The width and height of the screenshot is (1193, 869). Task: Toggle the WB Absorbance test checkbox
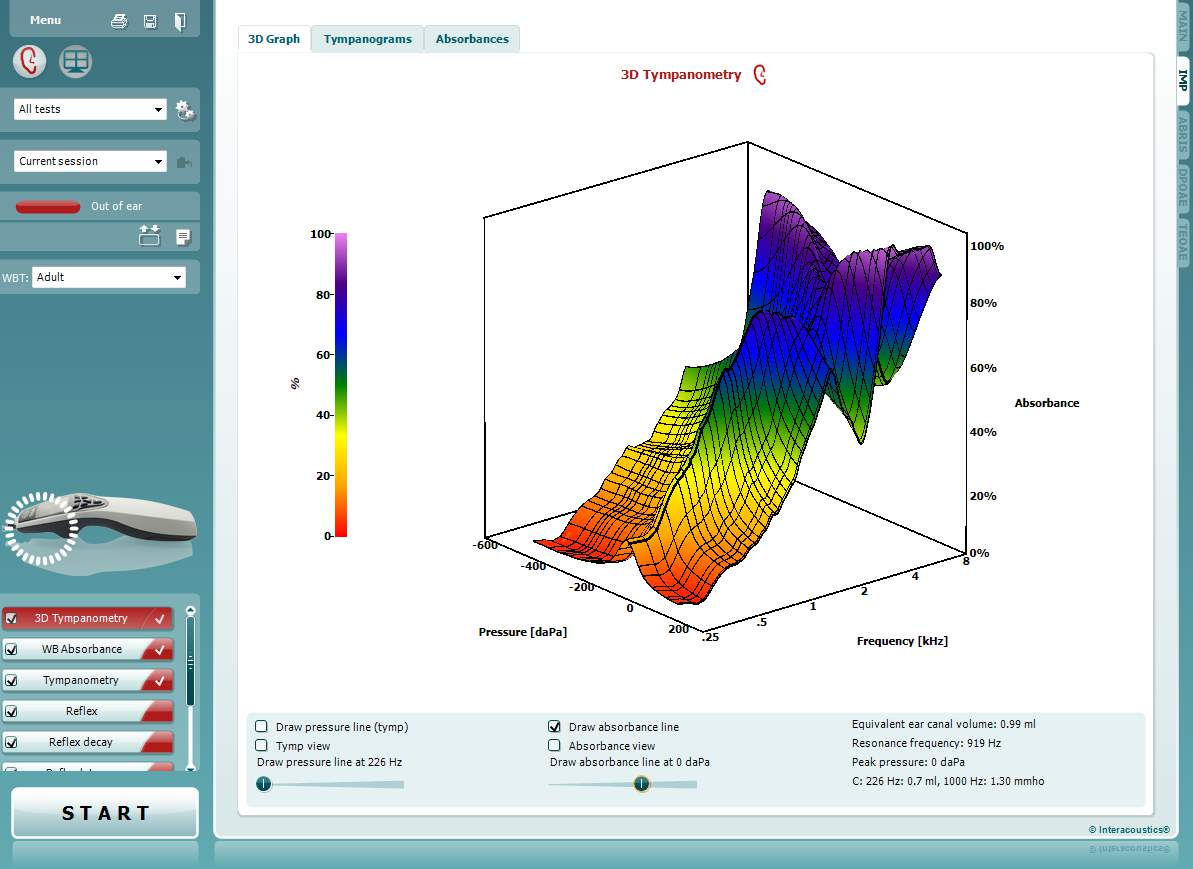pyautogui.click(x=11, y=649)
